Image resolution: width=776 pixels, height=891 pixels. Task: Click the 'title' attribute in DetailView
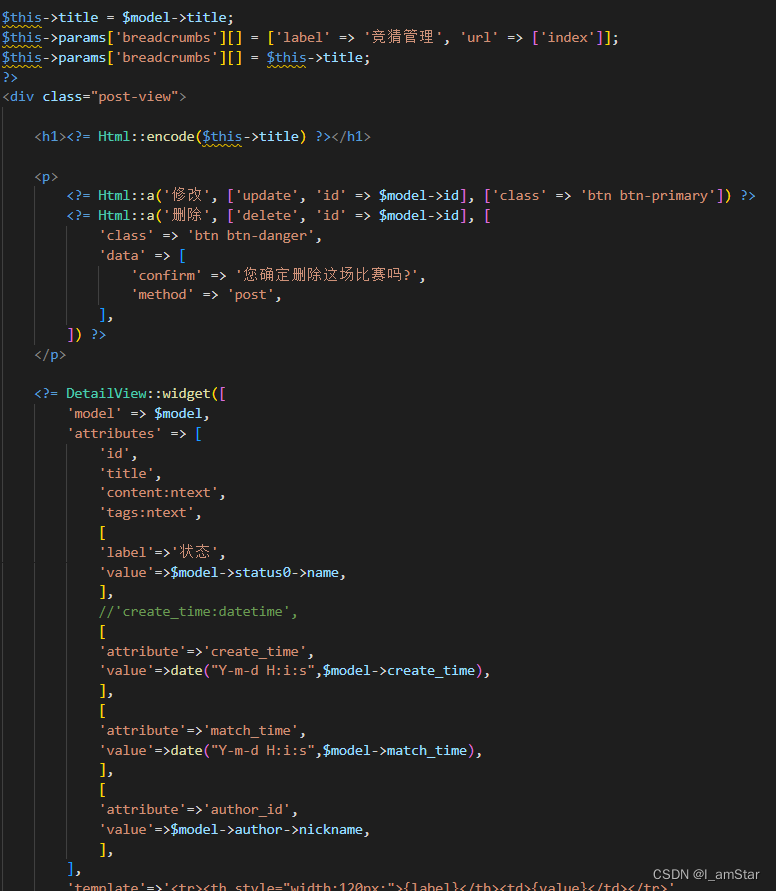(x=127, y=473)
